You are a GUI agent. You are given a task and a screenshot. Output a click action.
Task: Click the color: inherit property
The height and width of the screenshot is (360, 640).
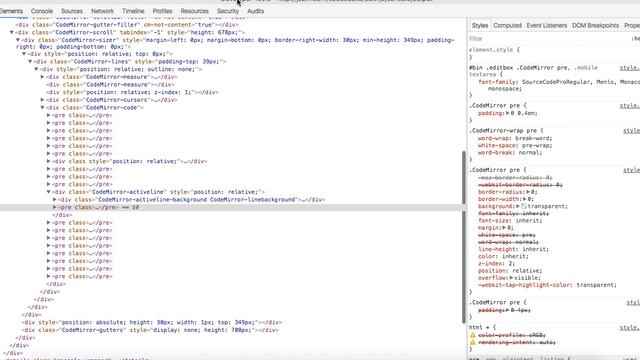coord(503,256)
